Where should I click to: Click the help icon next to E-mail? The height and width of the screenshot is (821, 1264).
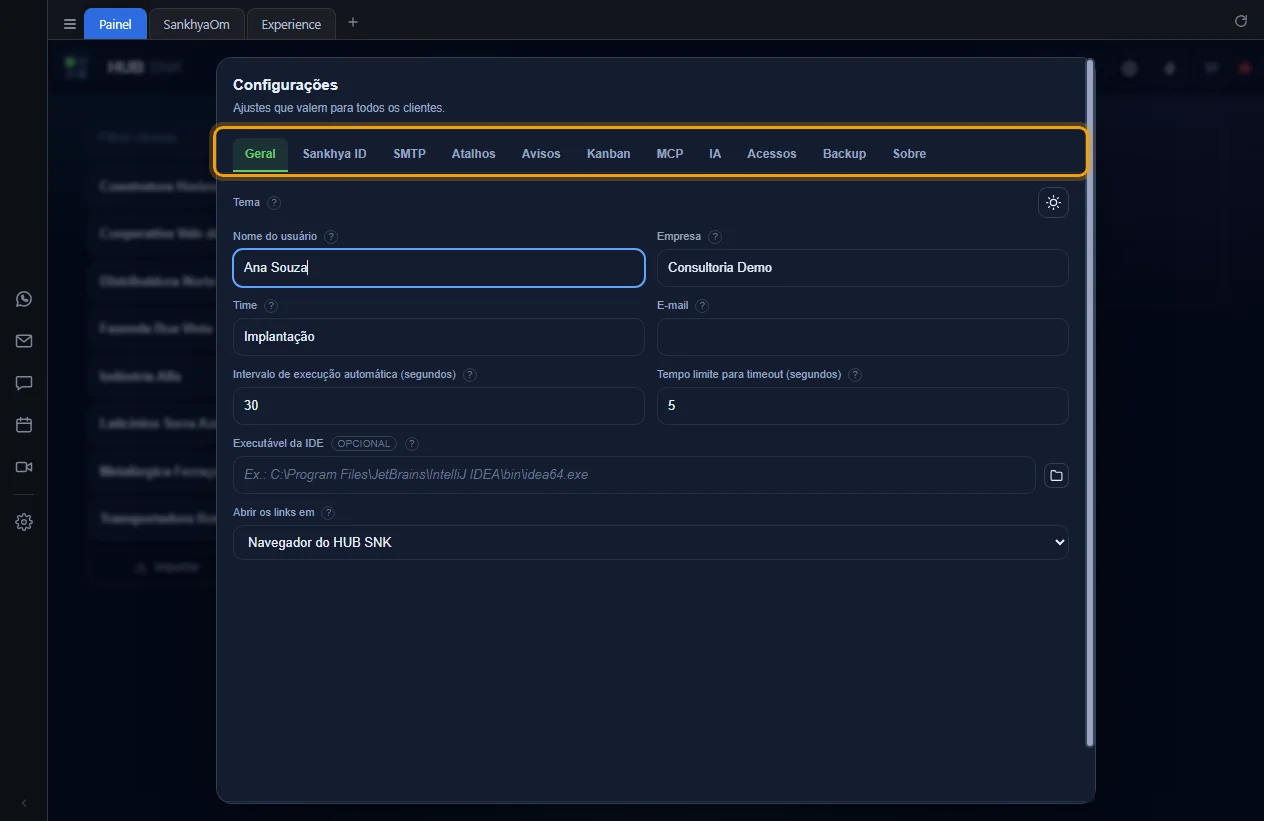click(702, 306)
